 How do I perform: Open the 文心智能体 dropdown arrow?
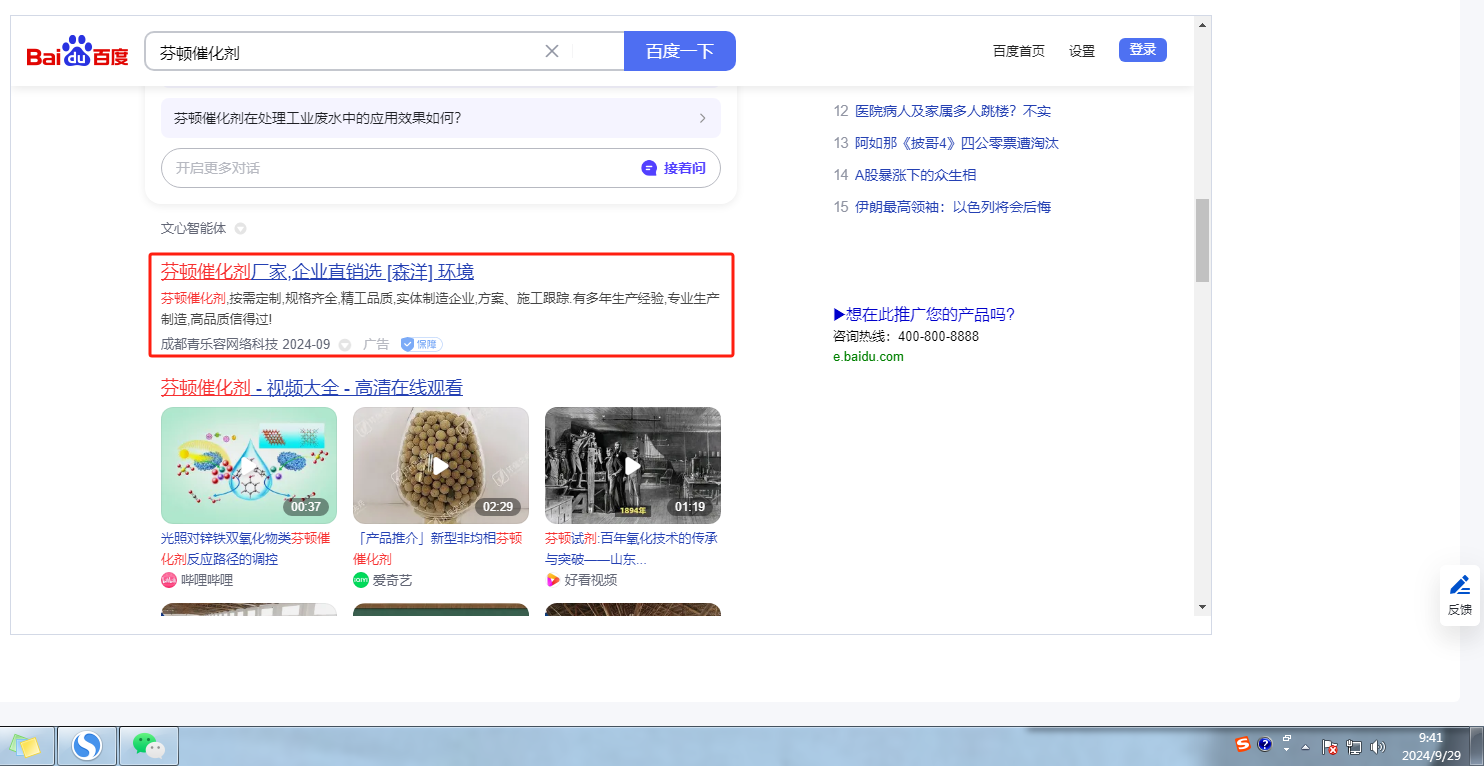[x=240, y=229]
